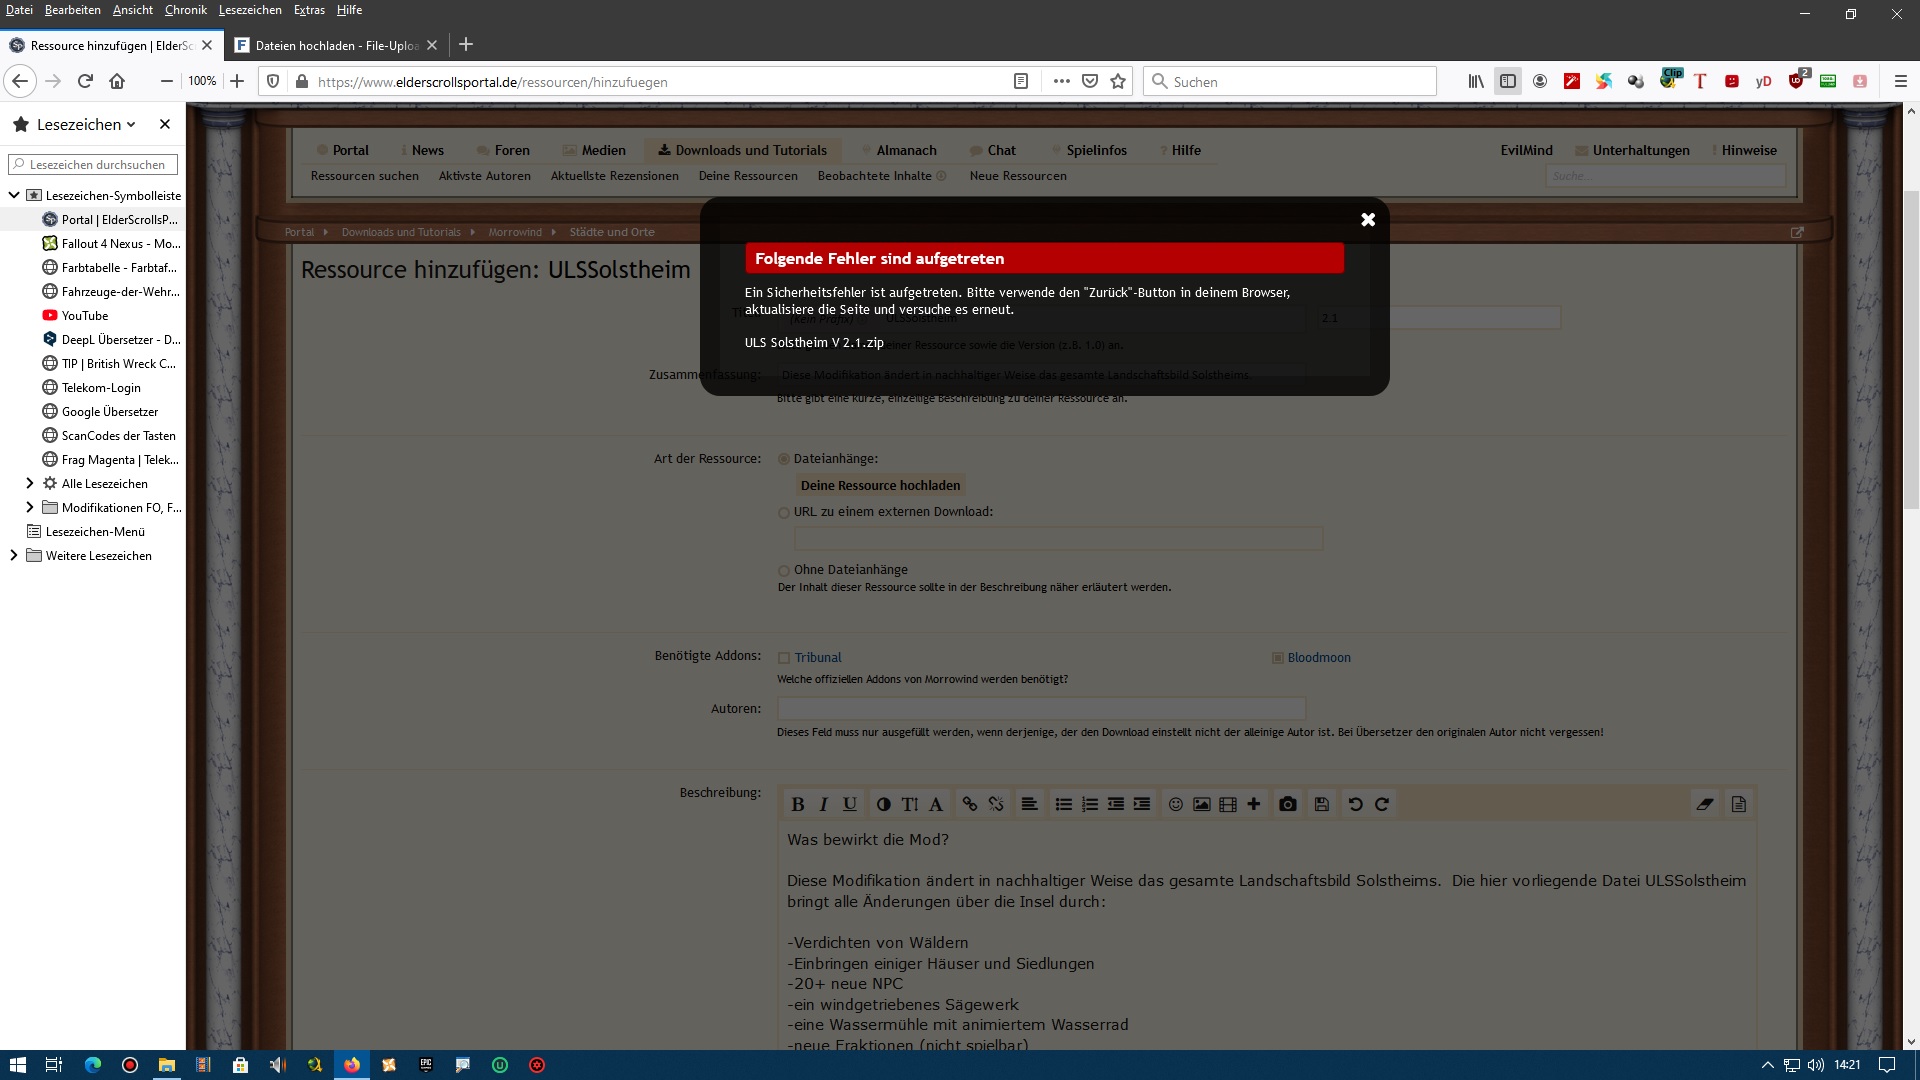The image size is (1920, 1080).
Task: Click the Italic formatting icon
Action: click(823, 804)
